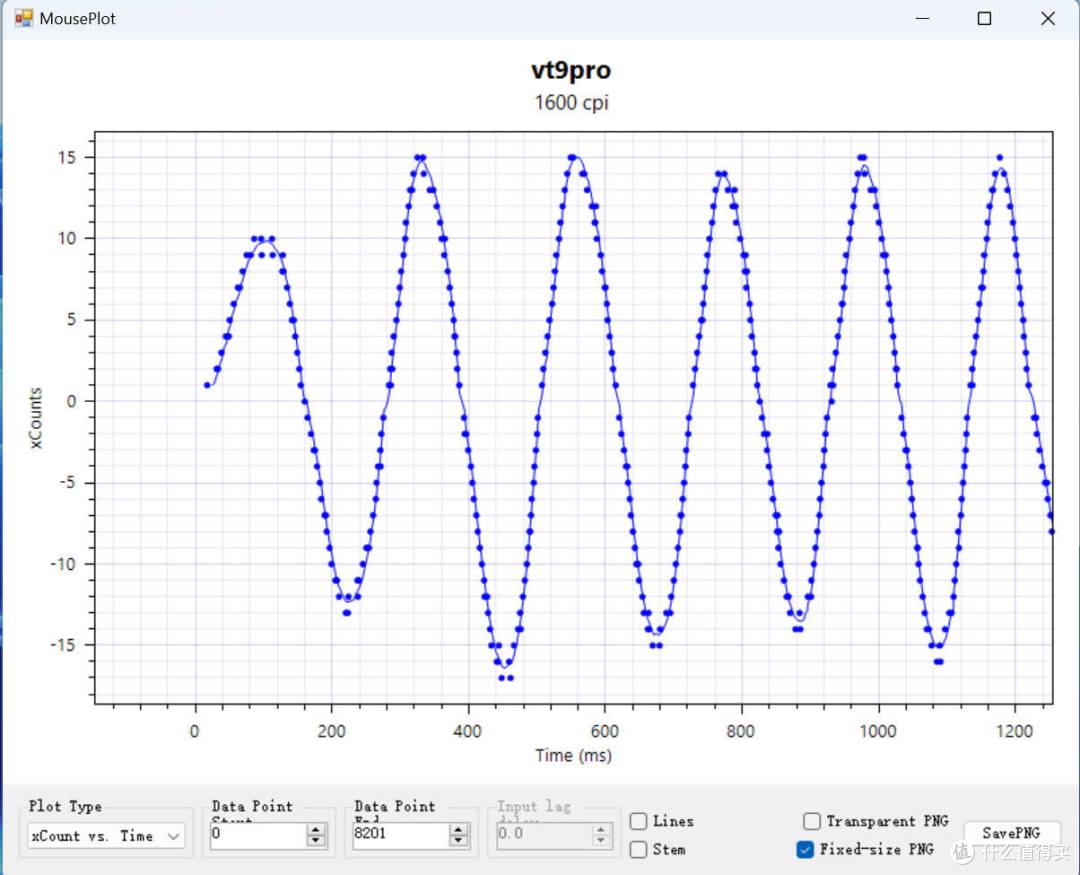Click the MousePlot app icon in title bar

tap(23, 18)
